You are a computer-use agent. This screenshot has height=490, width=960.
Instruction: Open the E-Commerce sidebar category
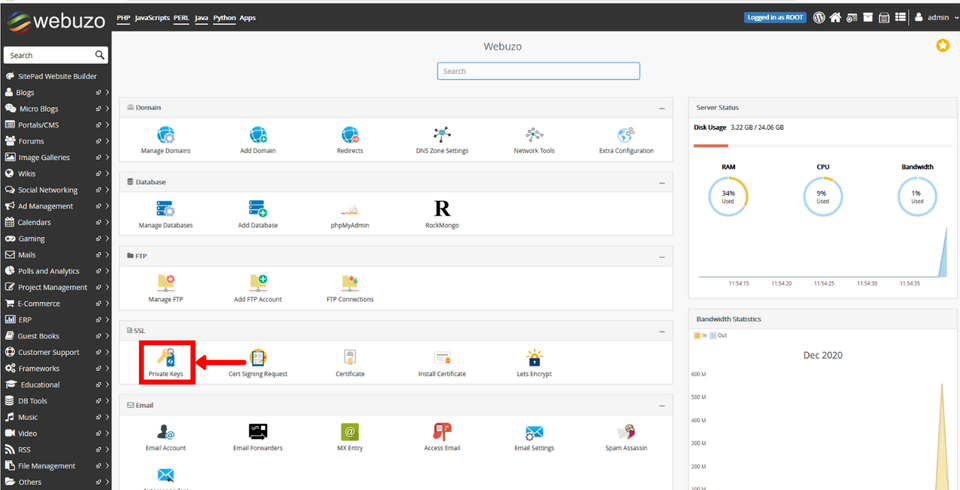tap(38, 303)
